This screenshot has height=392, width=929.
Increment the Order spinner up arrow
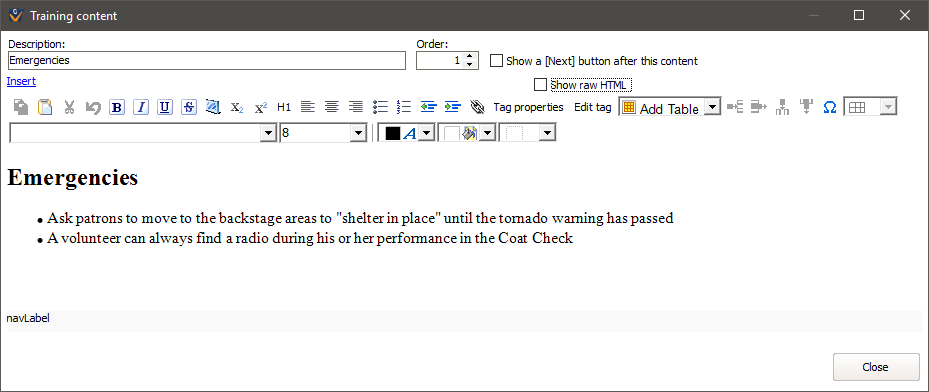coord(470,56)
